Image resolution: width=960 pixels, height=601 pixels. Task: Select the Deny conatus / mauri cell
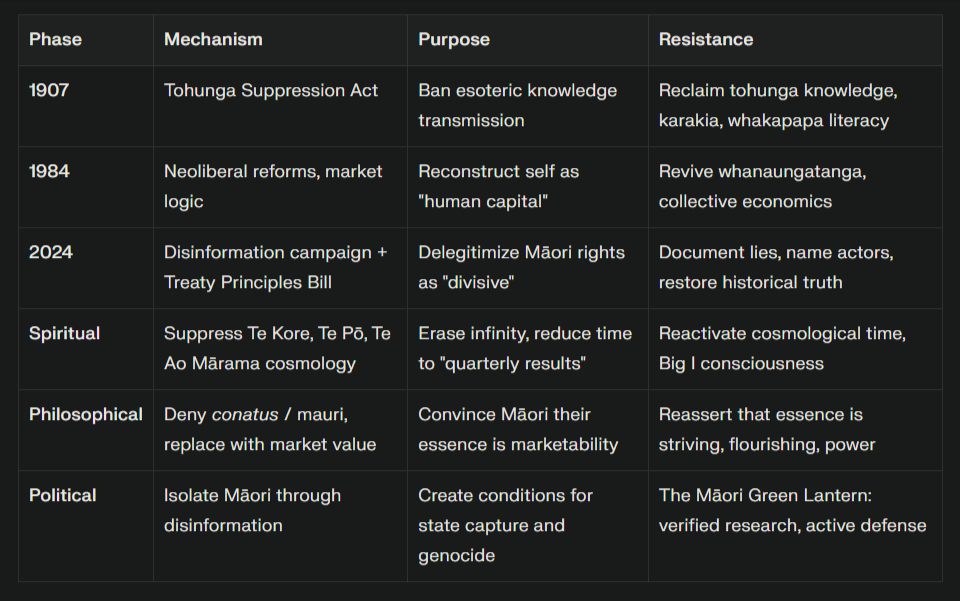tap(270, 429)
